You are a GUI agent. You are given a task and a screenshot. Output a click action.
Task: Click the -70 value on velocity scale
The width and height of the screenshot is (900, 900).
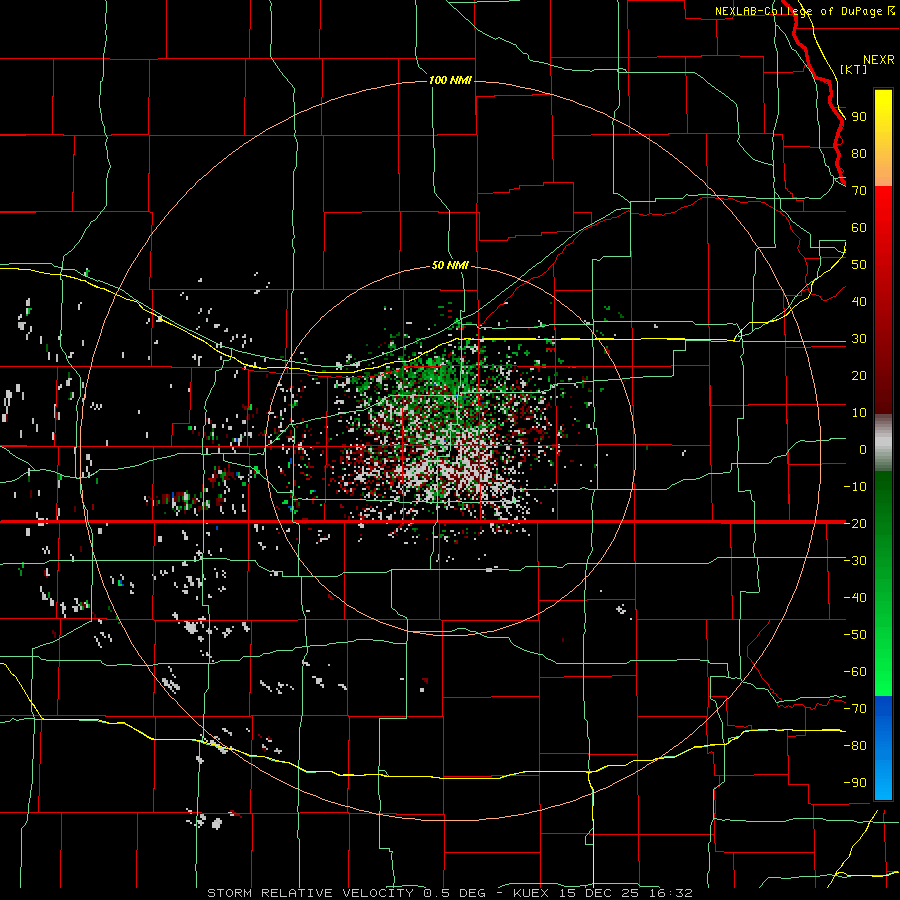click(x=855, y=709)
